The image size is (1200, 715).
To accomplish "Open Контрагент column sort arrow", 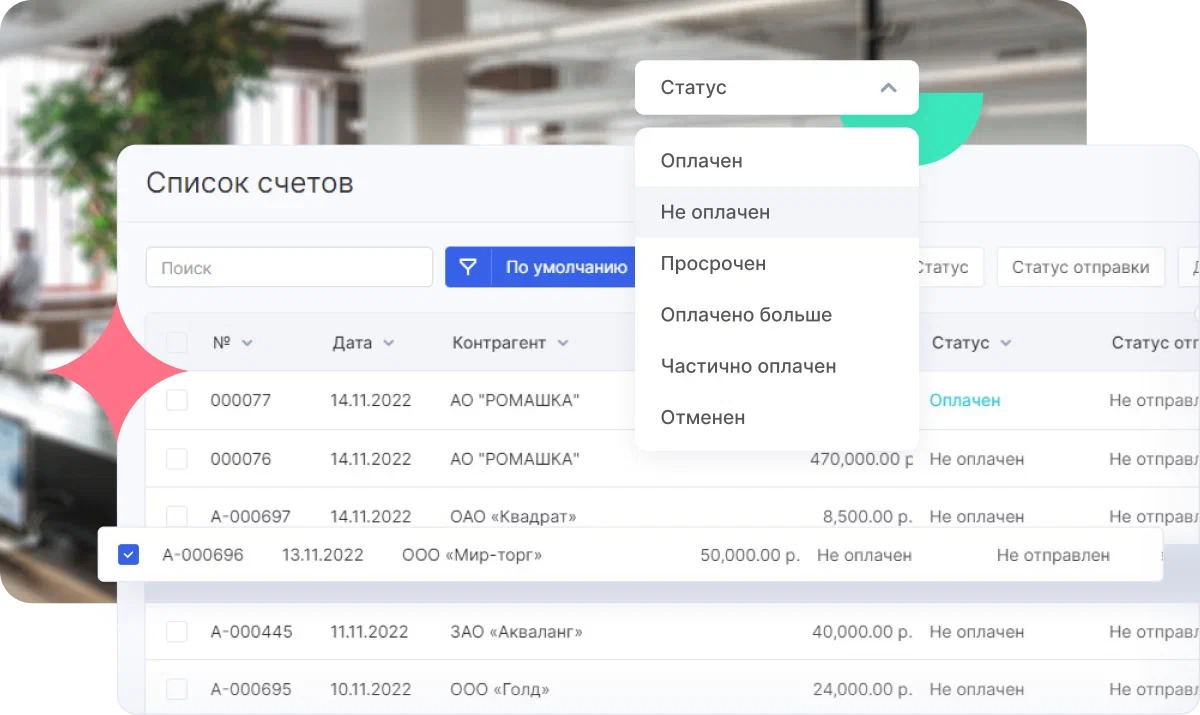I will (563, 343).
